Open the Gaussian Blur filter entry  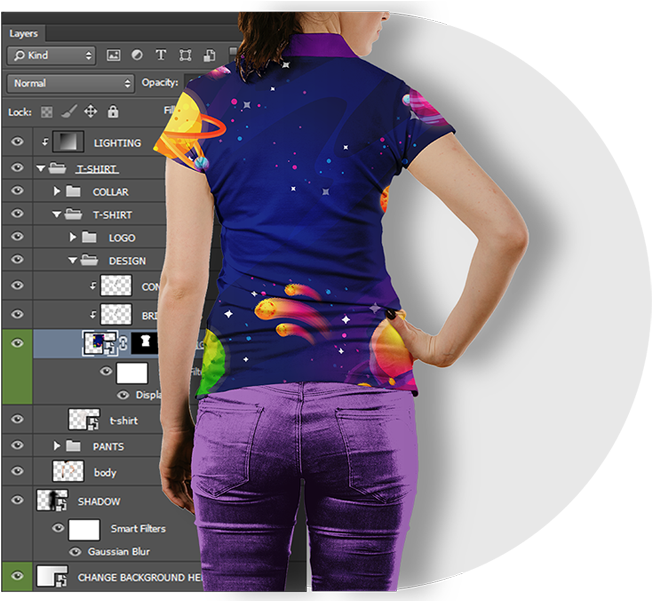(x=119, y=552)
